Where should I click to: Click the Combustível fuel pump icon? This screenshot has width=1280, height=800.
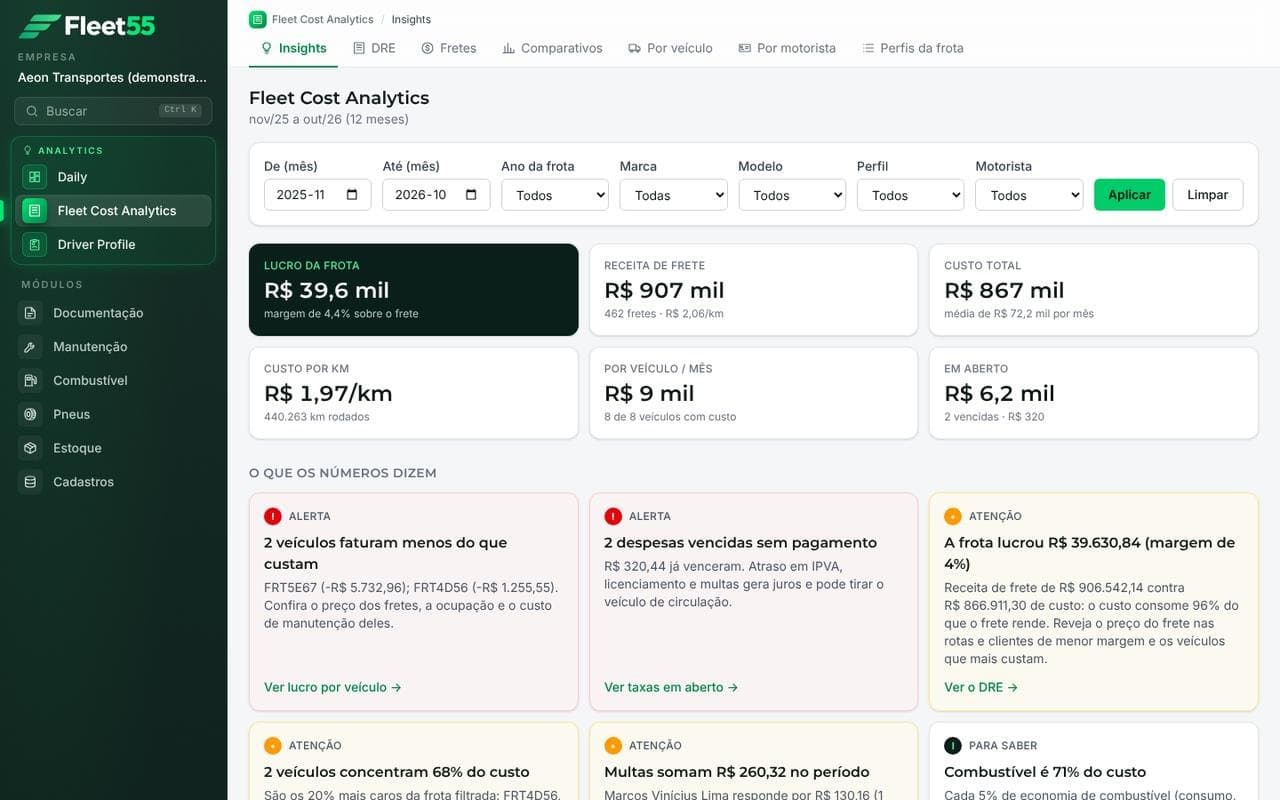coord(31,381)
